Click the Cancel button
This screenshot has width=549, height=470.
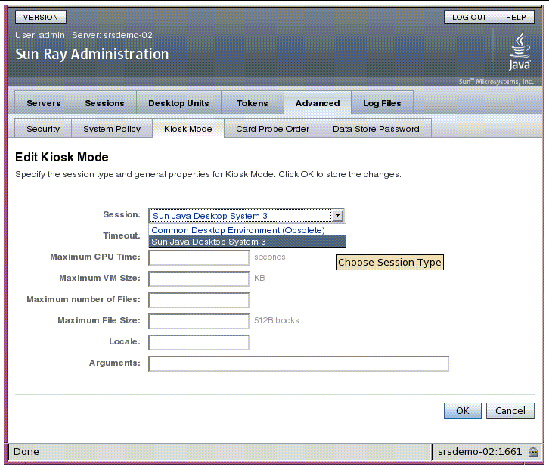(x=510, y=410)
